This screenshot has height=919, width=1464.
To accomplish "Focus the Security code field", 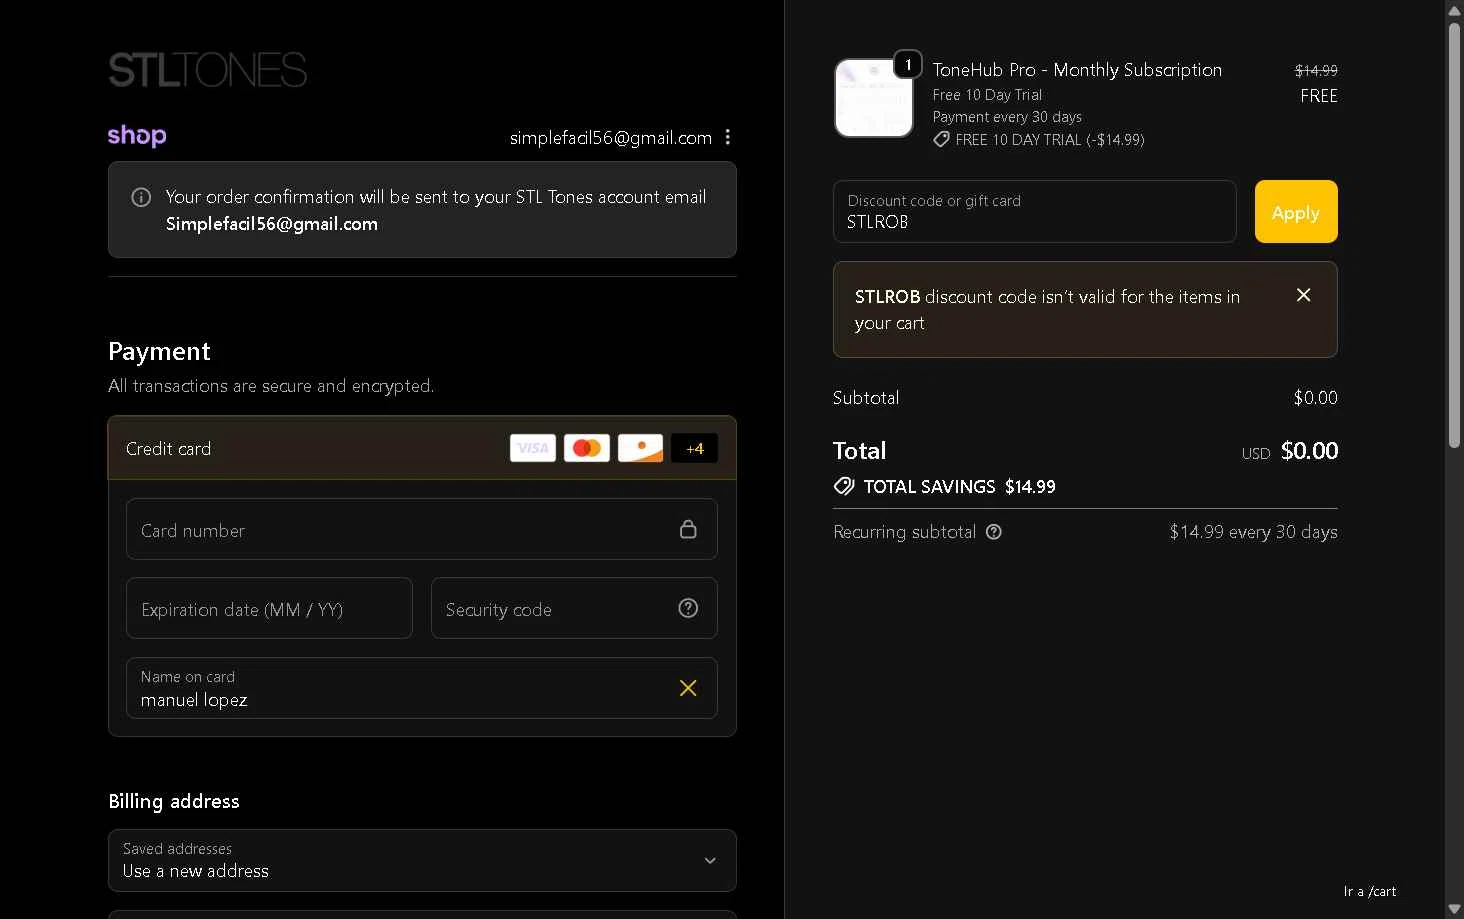I will pos(574,608).
